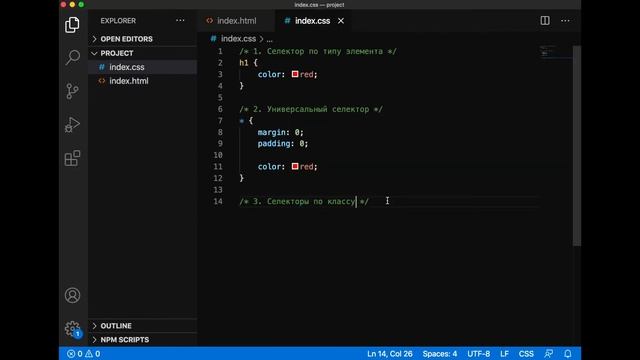This screenshot has height=360, width=640.
Task: Open the Explorer view in activity bar
Action: point(72,25)
